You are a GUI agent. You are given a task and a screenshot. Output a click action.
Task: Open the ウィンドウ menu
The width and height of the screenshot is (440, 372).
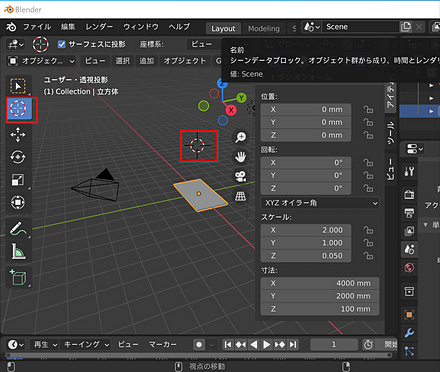pyautogui.click(x=141, y=27)
